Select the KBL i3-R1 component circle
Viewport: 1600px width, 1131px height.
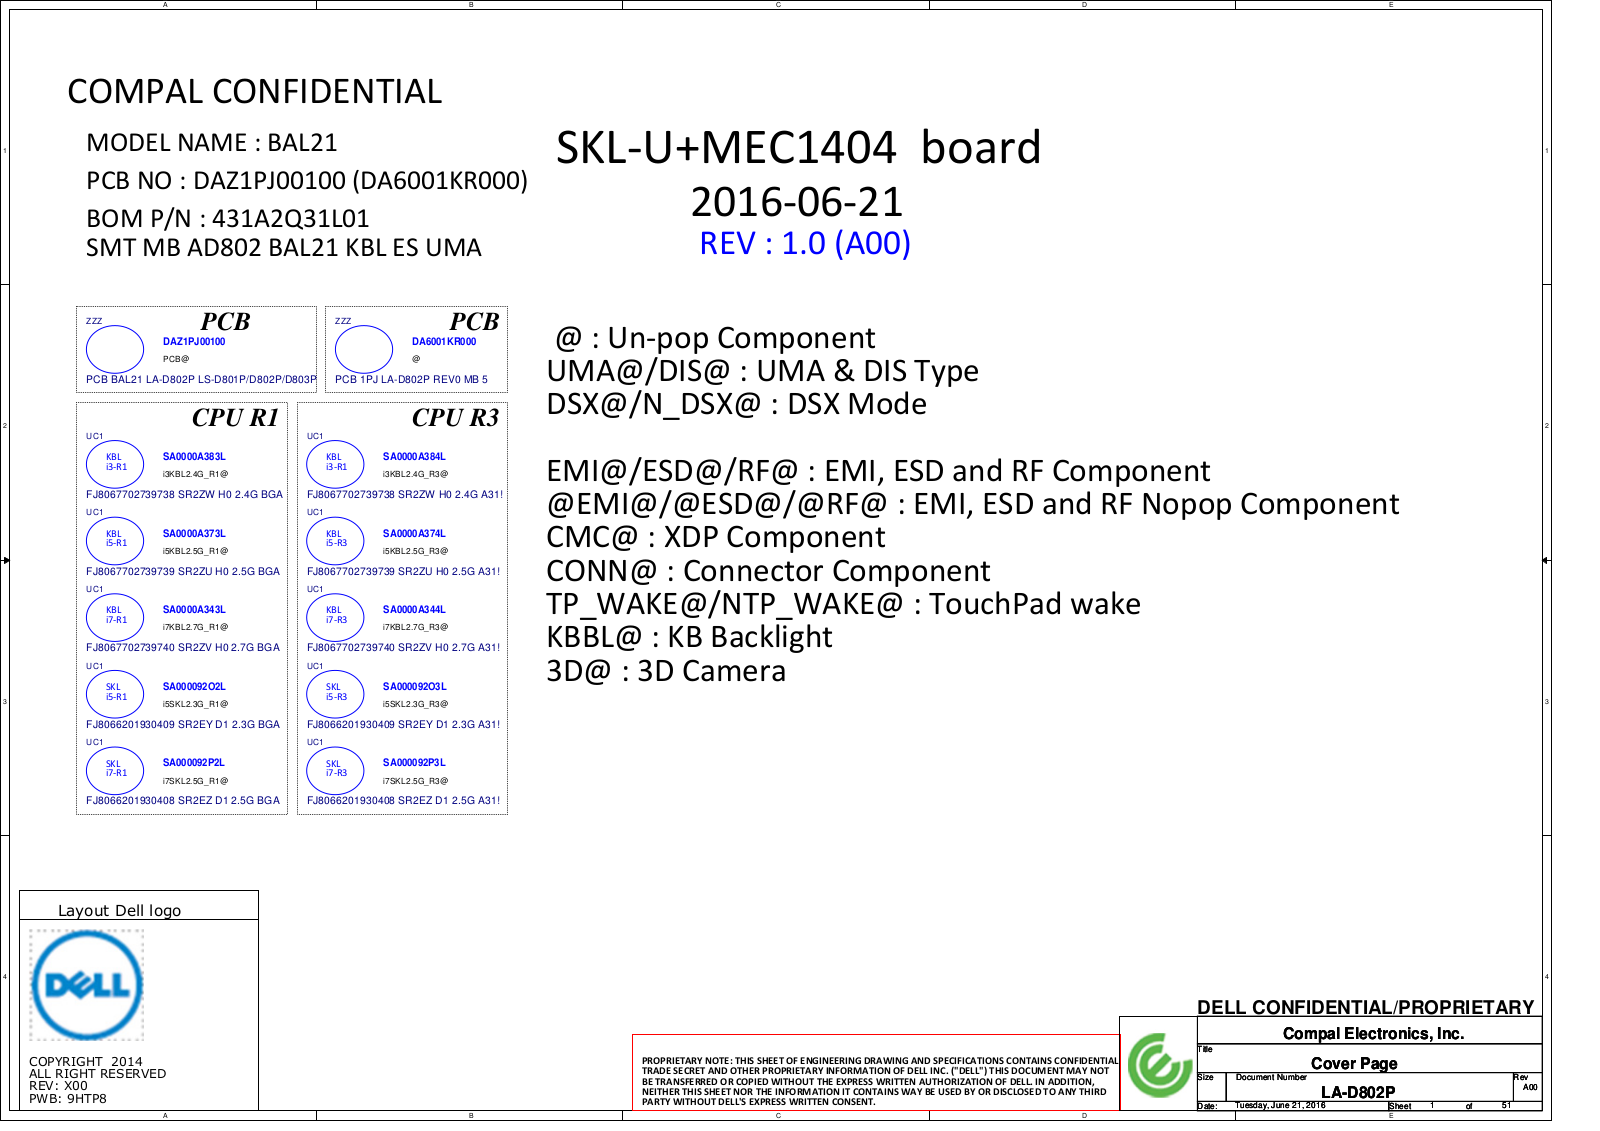coord(115,463)
